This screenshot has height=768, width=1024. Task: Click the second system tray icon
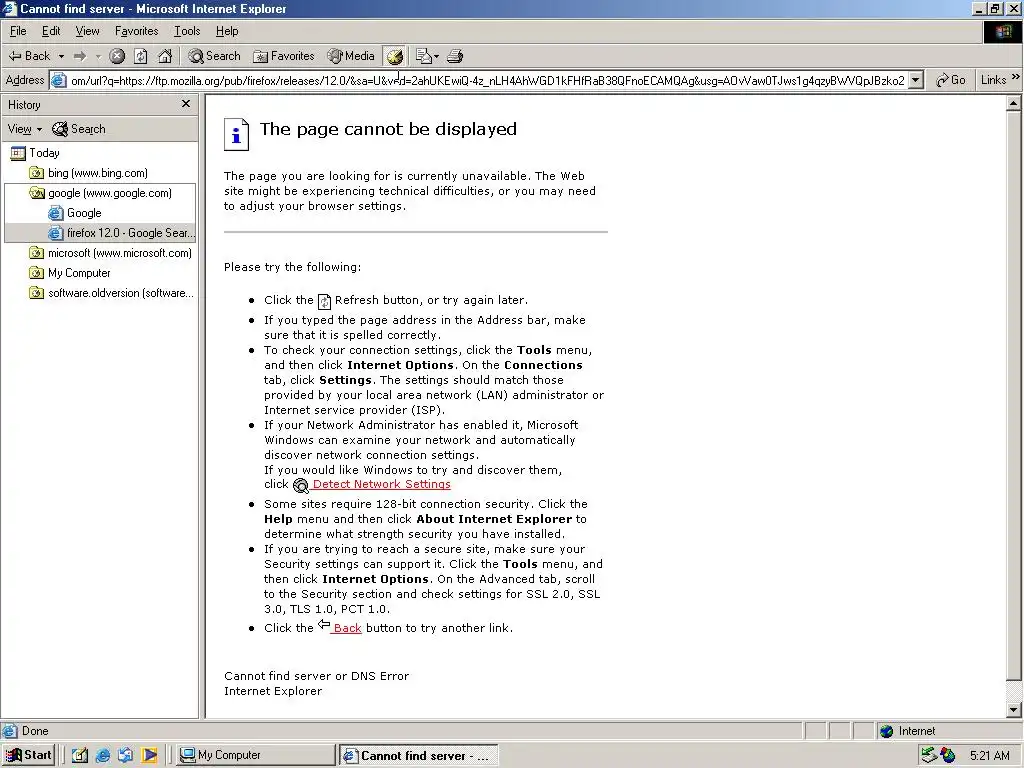tap(948, 756)
